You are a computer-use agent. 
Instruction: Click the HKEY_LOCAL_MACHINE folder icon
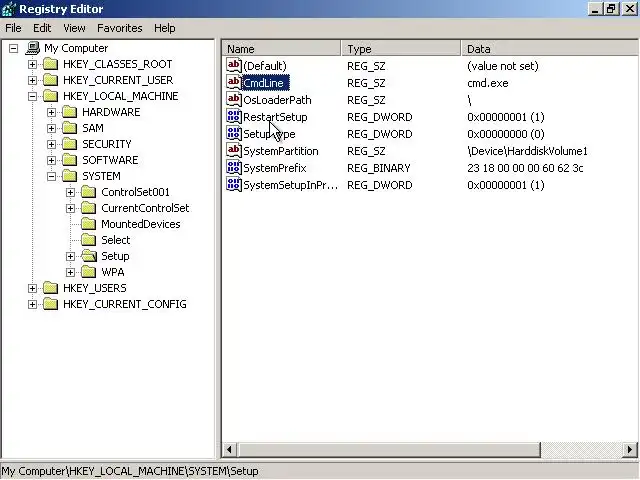point(51,96)
